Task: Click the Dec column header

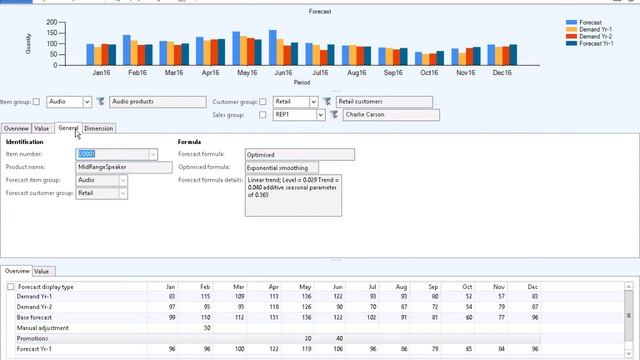Action: tap(533, 287)
